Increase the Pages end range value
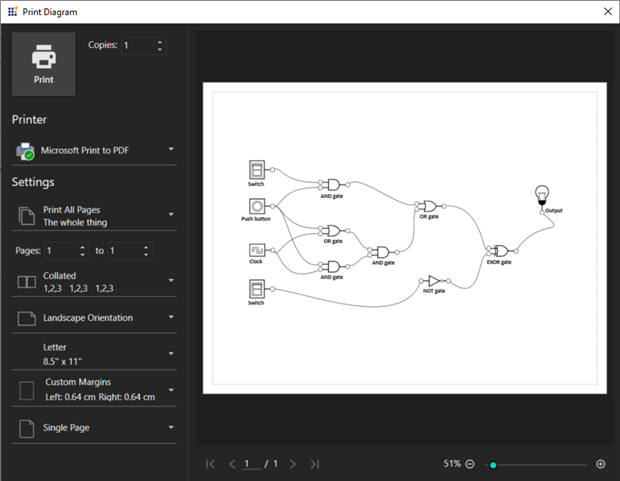Image resolution: width=620 pixels, height=481 pixels. tap(147, 247)
